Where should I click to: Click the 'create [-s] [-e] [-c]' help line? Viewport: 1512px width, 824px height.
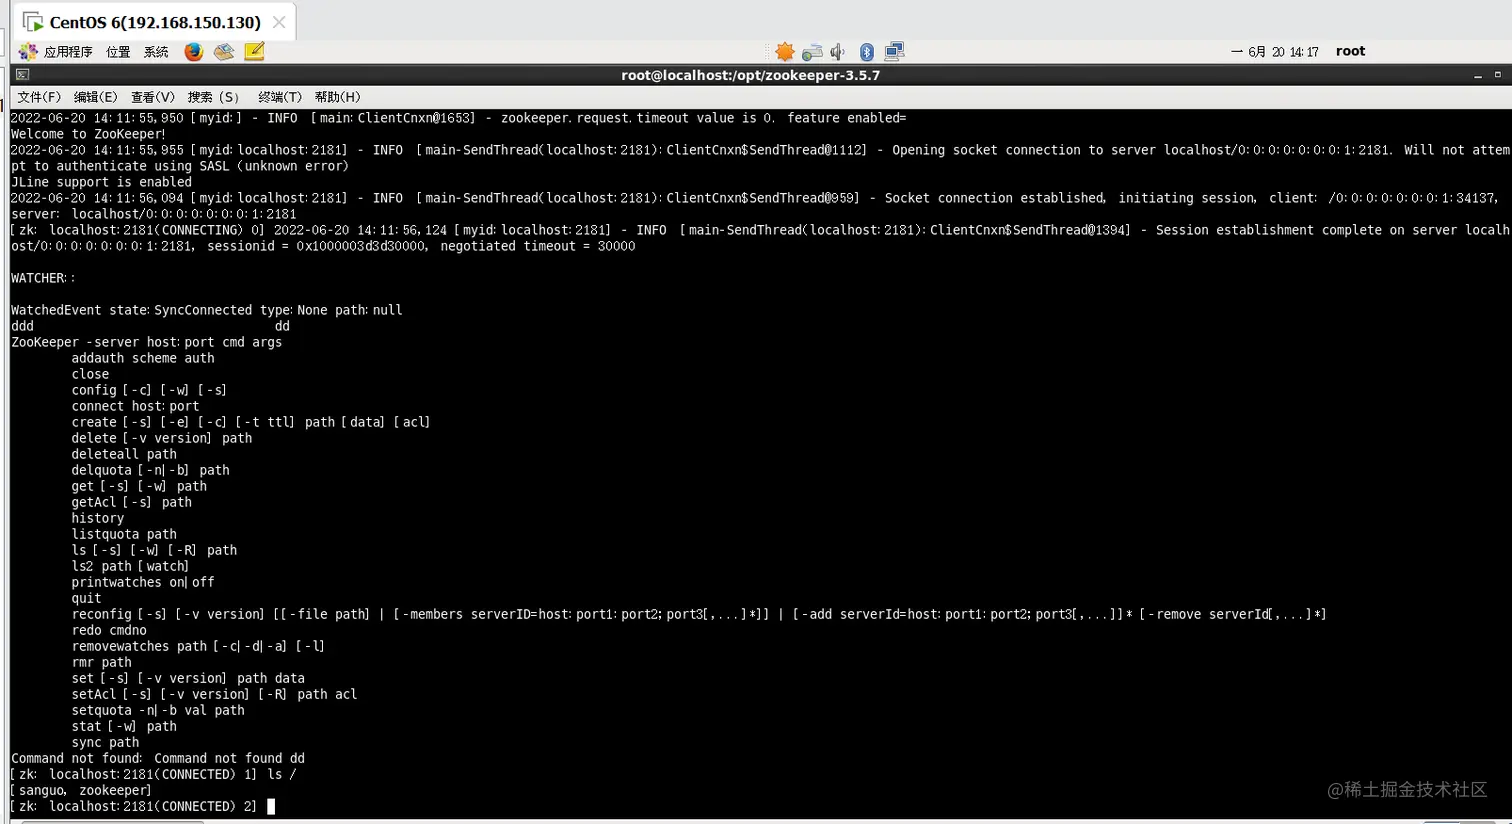click(251, 422)
